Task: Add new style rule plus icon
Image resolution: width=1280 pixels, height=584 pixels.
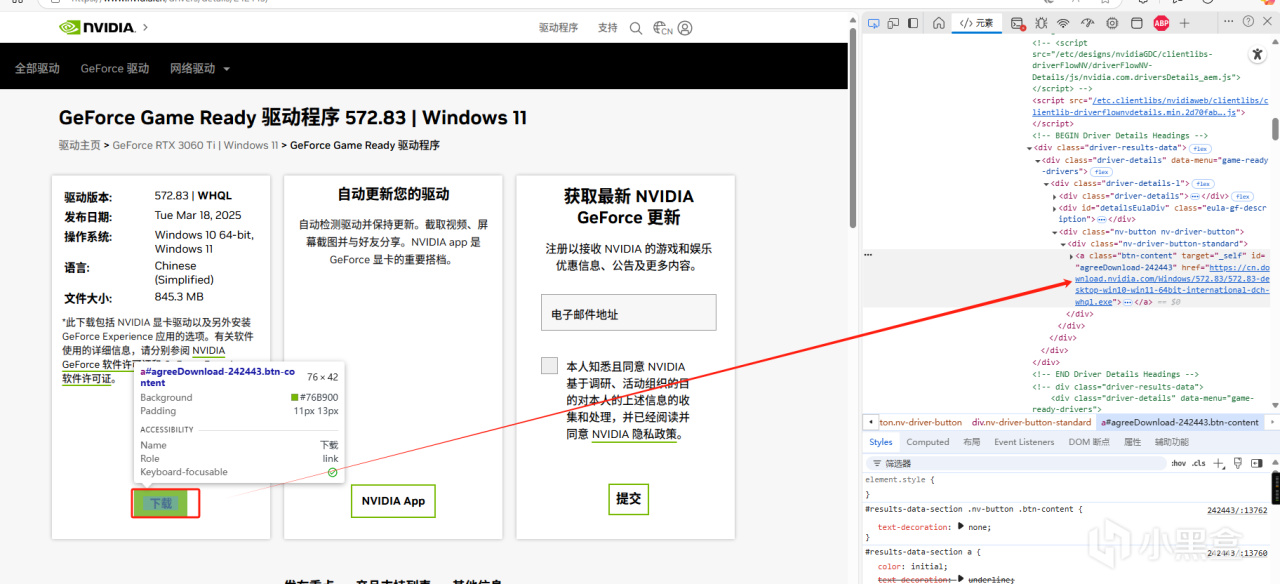Action: coord(1218,463)
